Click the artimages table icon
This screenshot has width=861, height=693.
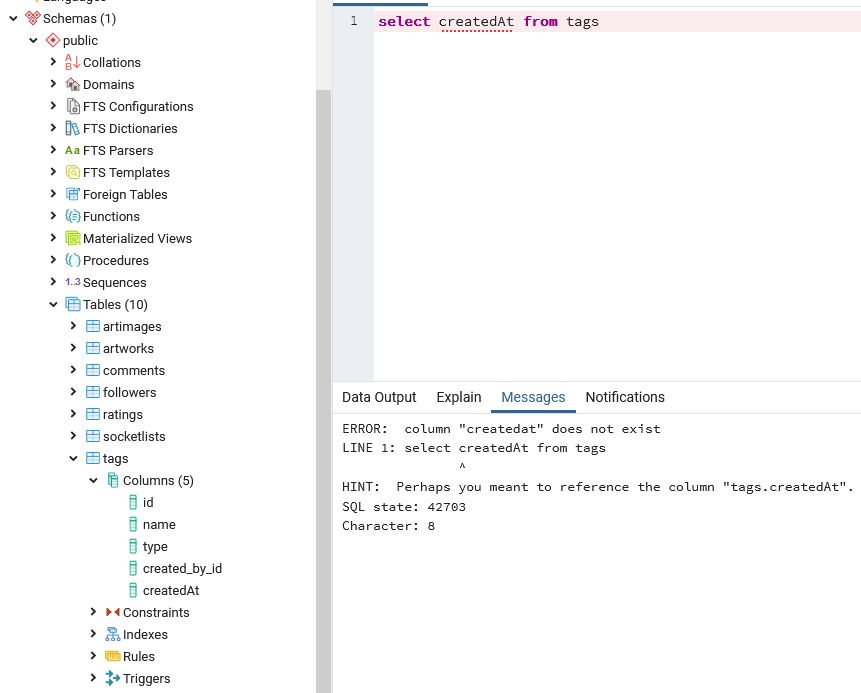(93, 326)
